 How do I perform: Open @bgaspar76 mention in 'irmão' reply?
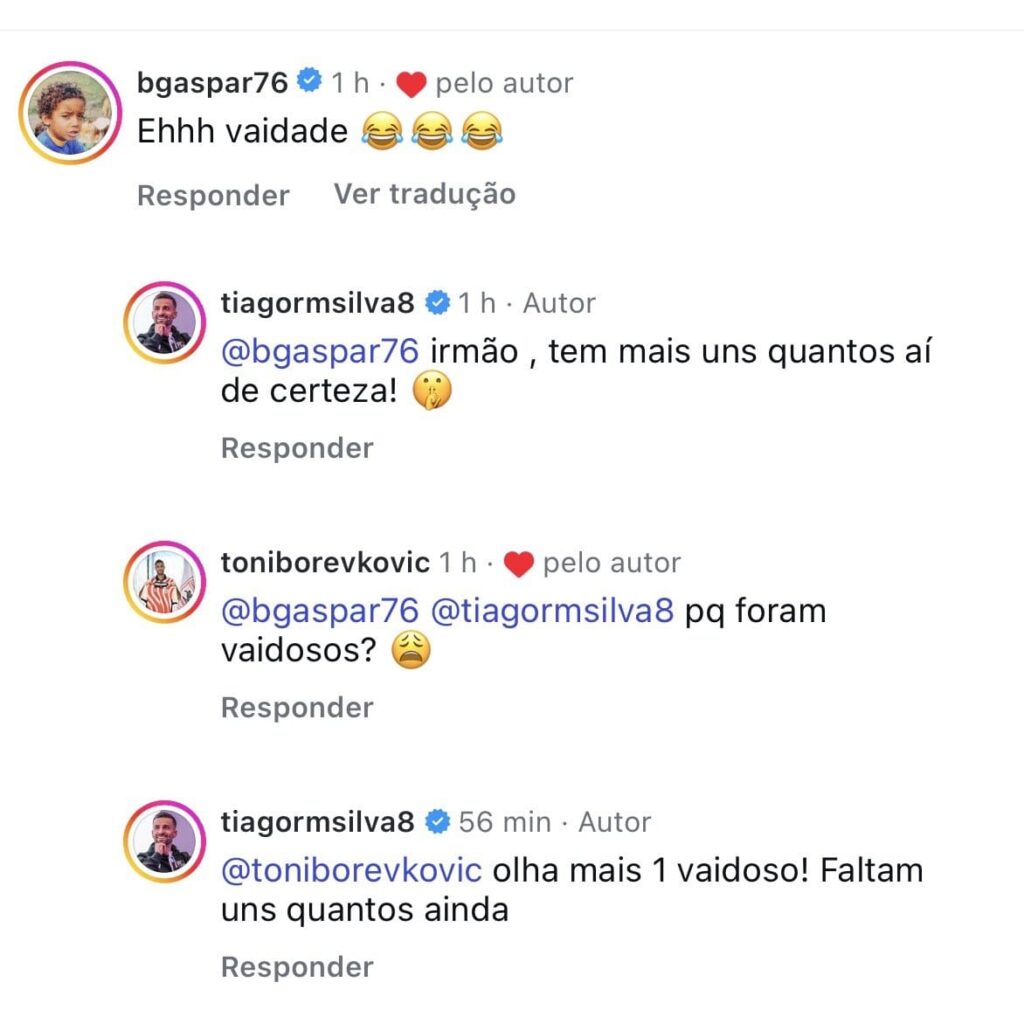(320, 352)
